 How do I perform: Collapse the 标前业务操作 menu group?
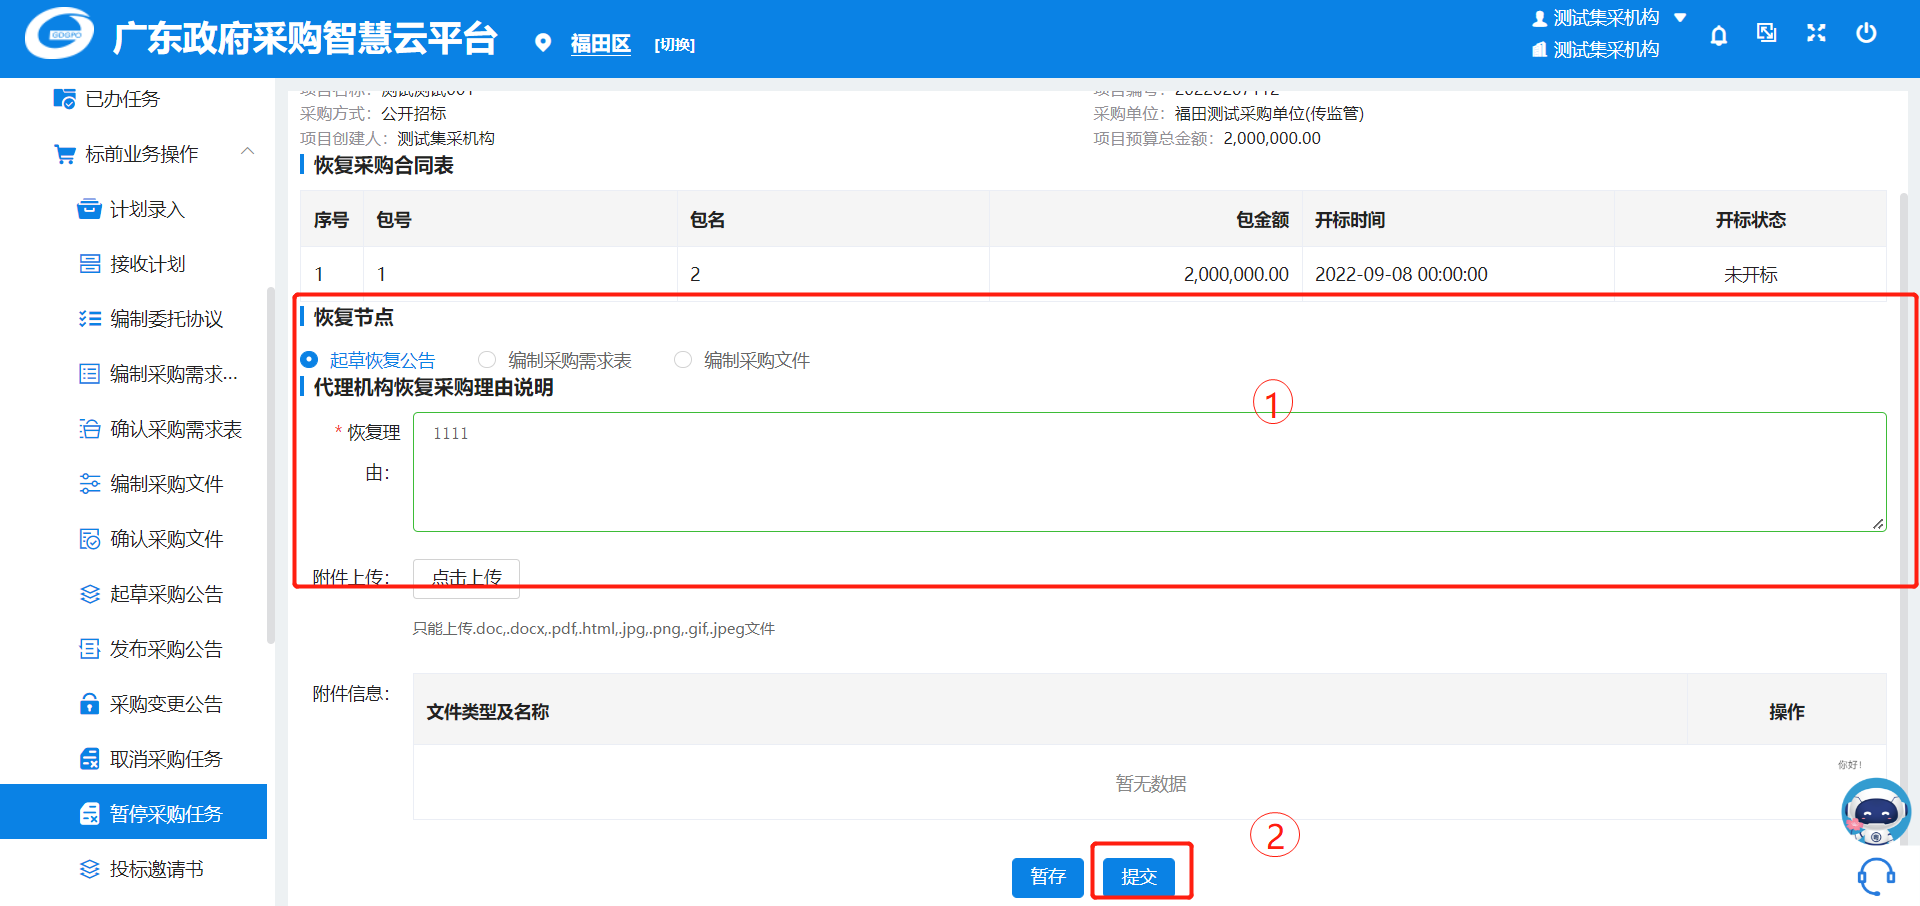[x=247, y=153]
